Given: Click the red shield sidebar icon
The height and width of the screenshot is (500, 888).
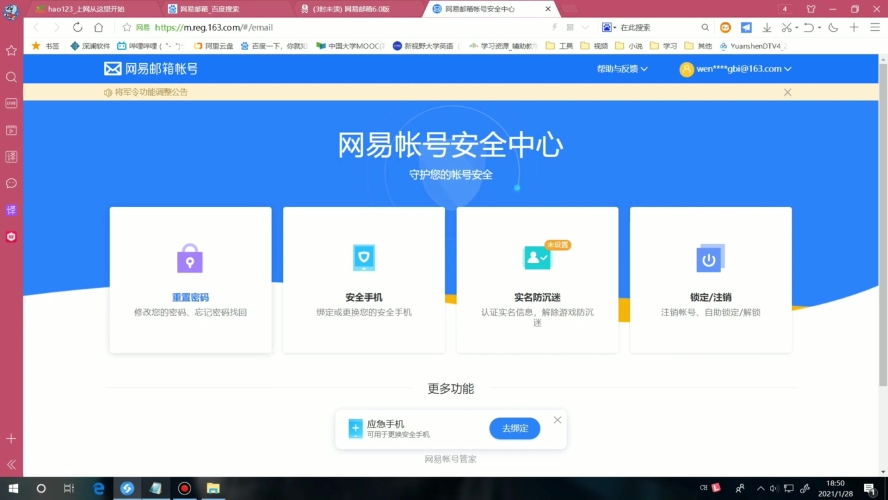Looking at the screenshot, I should pyautogui.click(x=11, y=237).
